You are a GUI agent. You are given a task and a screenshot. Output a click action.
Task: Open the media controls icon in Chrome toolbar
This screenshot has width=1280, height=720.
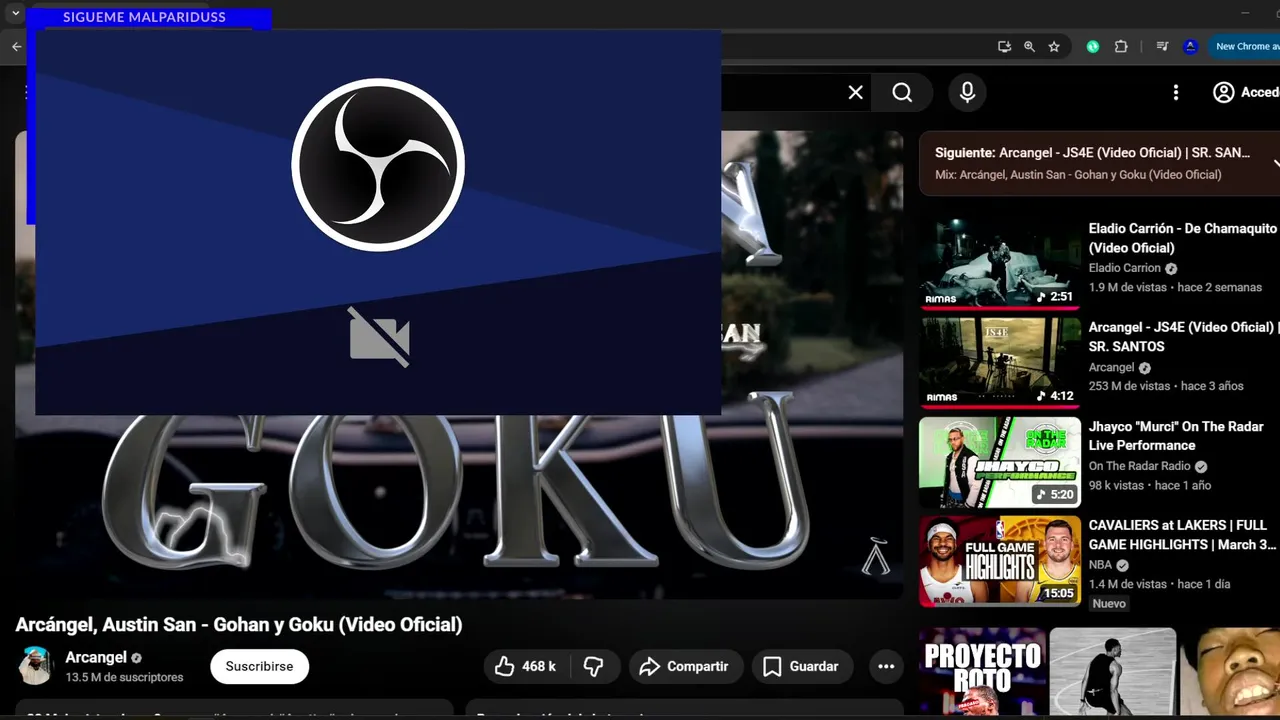1162,46
